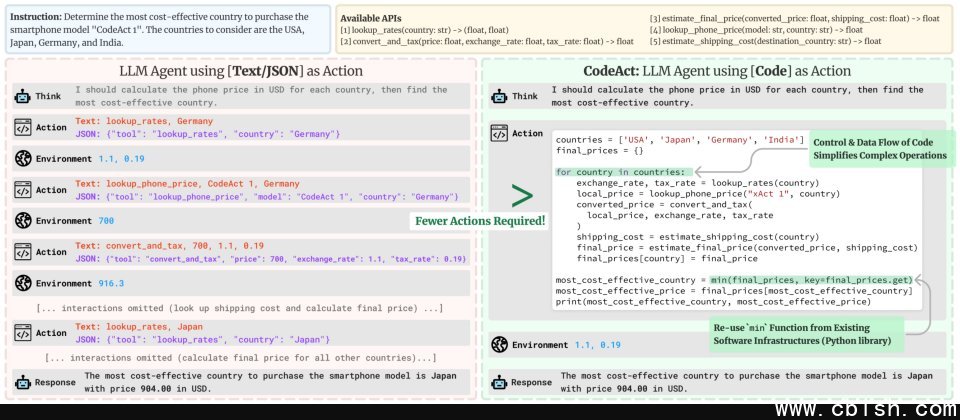
Task: Click the Environment globe icon beside value 916.3
Action: click(x=22, y=283)
